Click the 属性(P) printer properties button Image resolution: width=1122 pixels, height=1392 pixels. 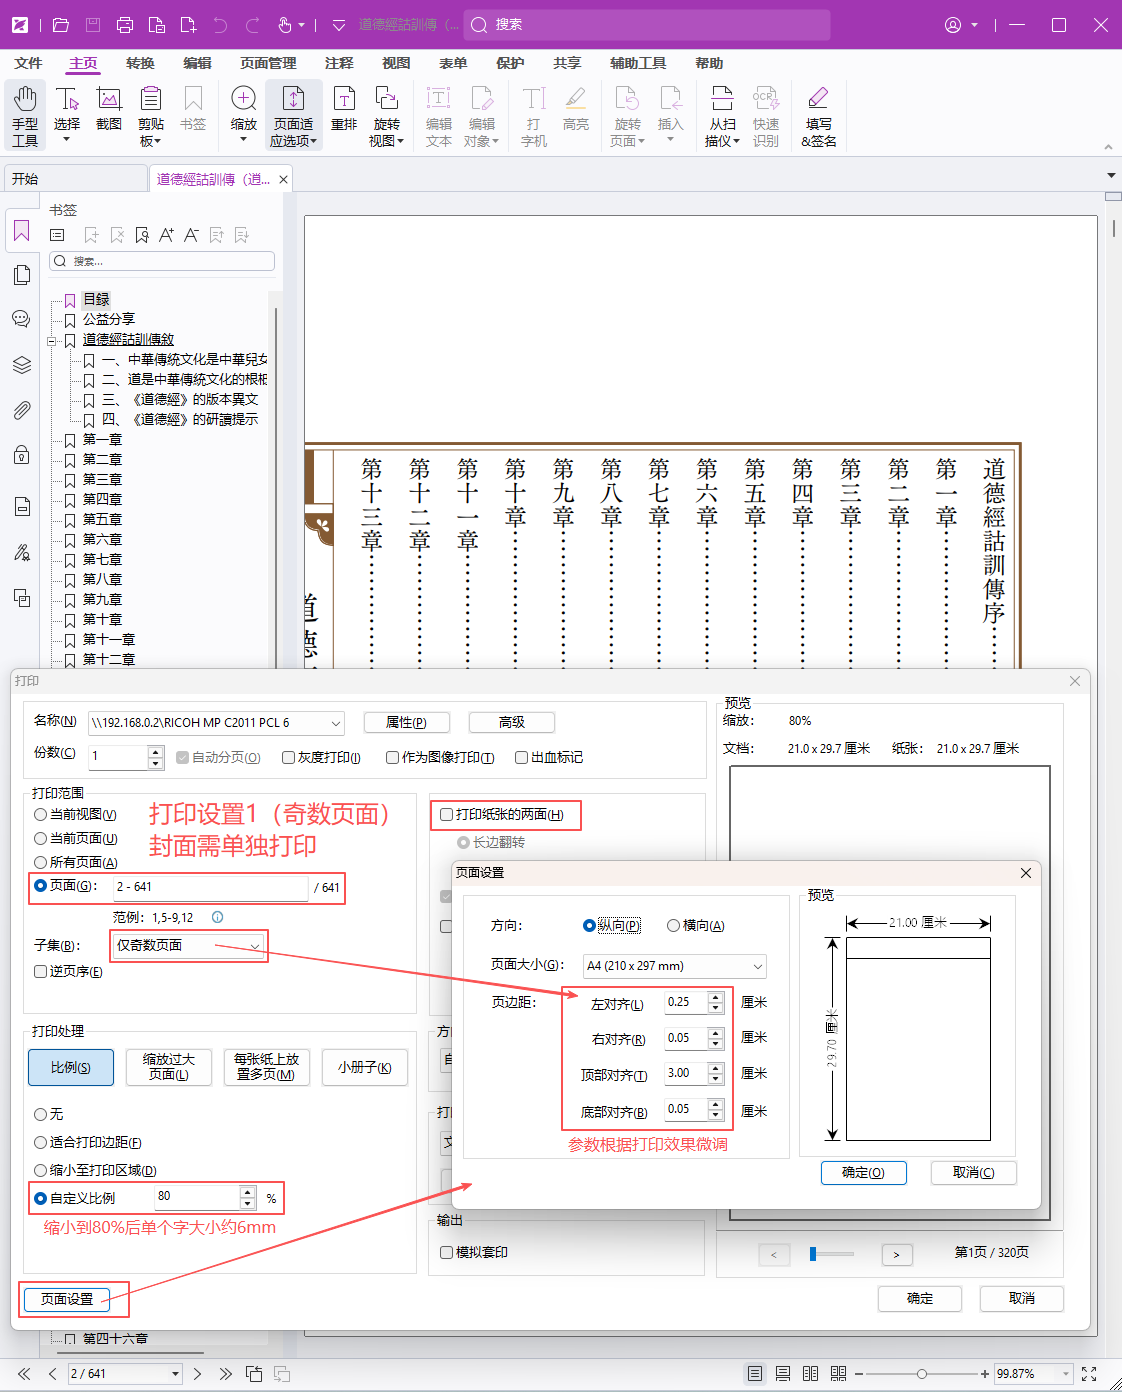pyautogui.click(x=406, y=722)
